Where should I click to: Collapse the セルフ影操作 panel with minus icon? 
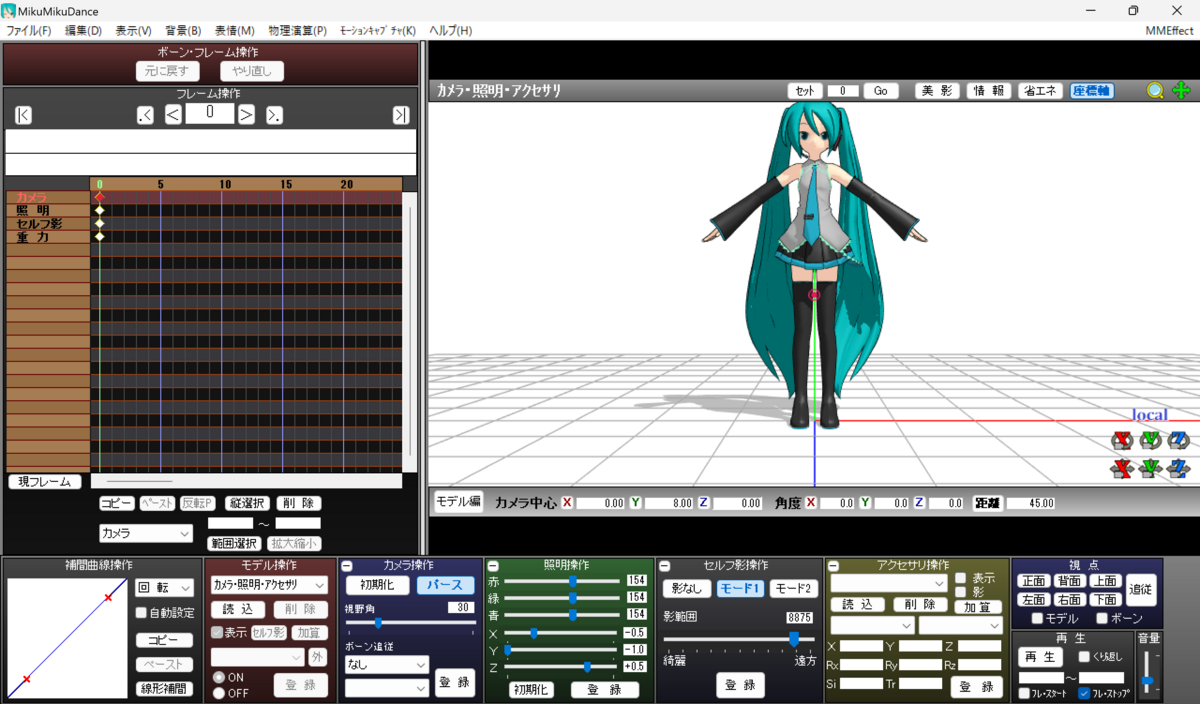[664, 566]
